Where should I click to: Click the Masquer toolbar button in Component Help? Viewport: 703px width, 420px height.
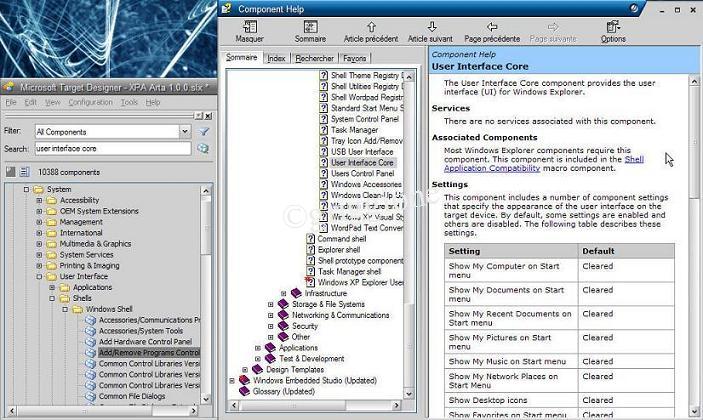250,32
